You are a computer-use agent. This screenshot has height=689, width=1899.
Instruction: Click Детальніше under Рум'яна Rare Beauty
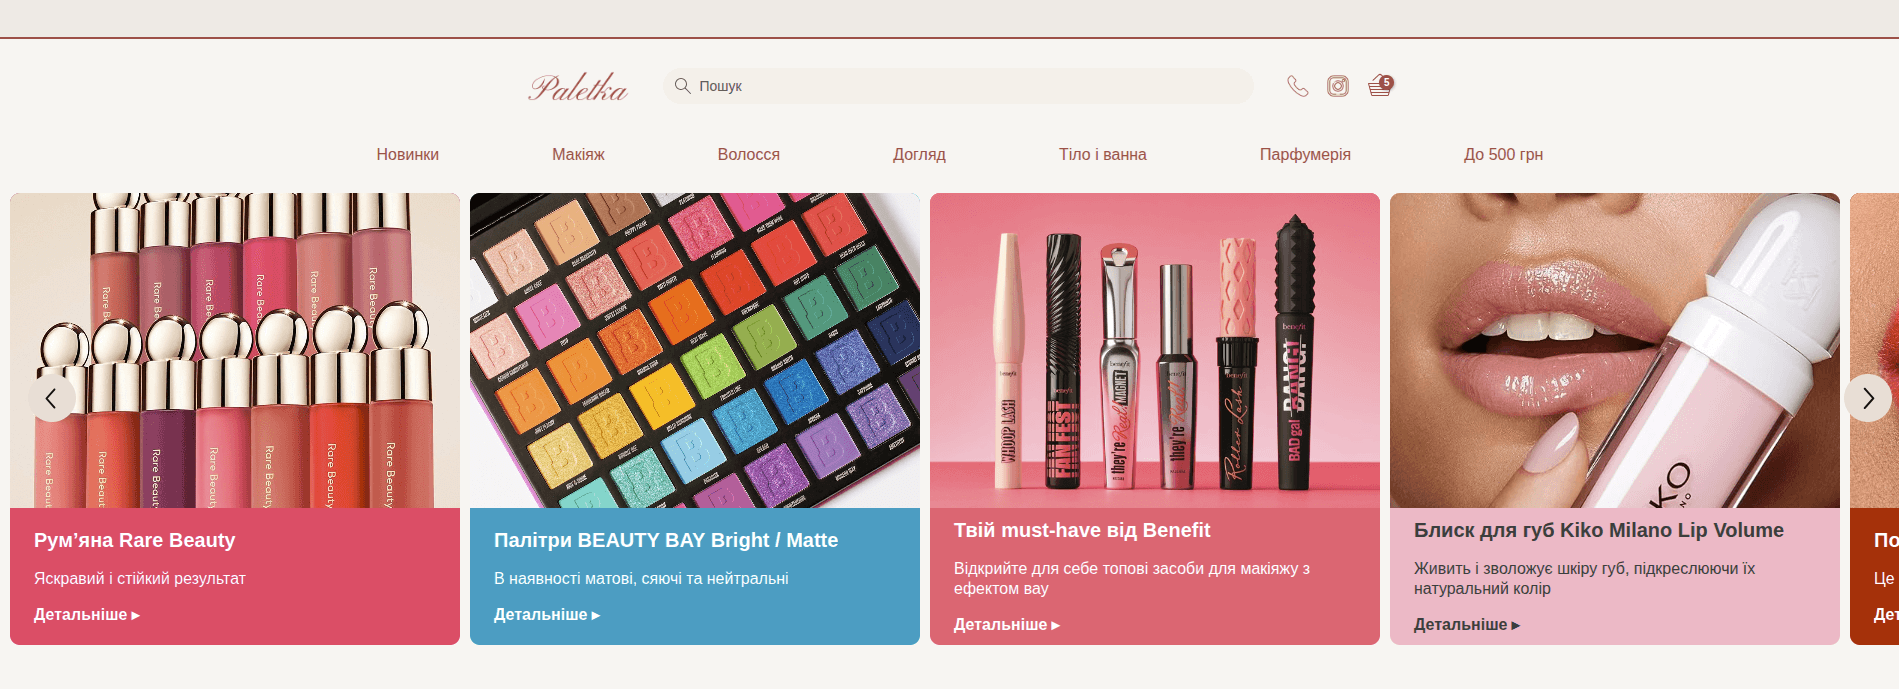click(x=87, y=615)
